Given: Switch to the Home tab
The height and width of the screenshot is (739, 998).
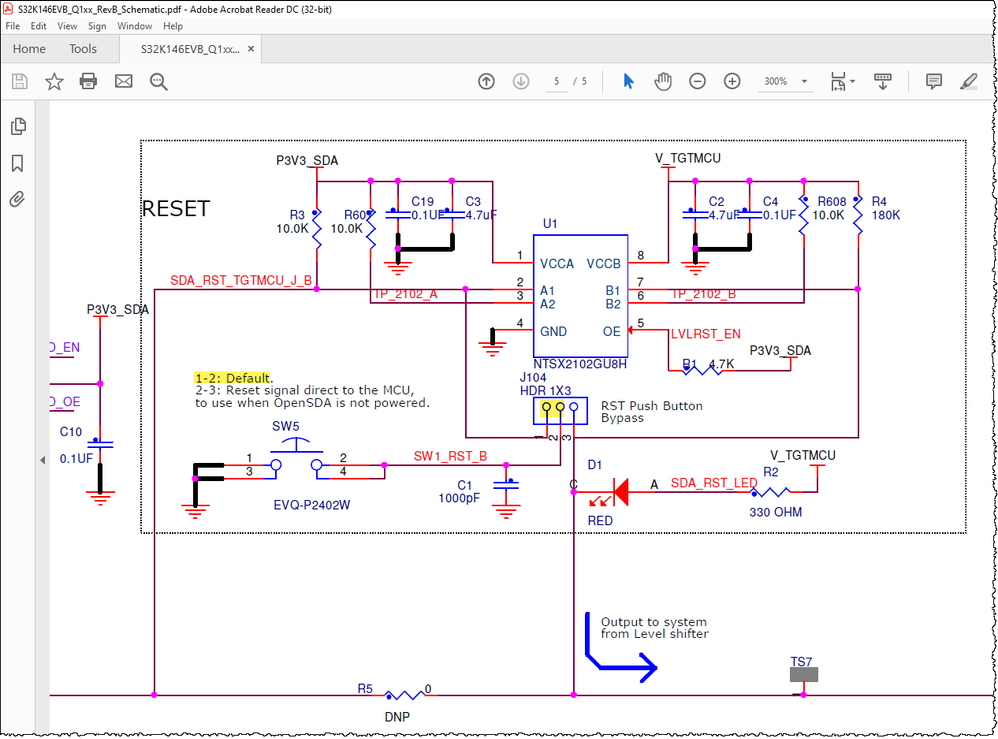Looking at the screenshot, I should [x=29, y=48].
